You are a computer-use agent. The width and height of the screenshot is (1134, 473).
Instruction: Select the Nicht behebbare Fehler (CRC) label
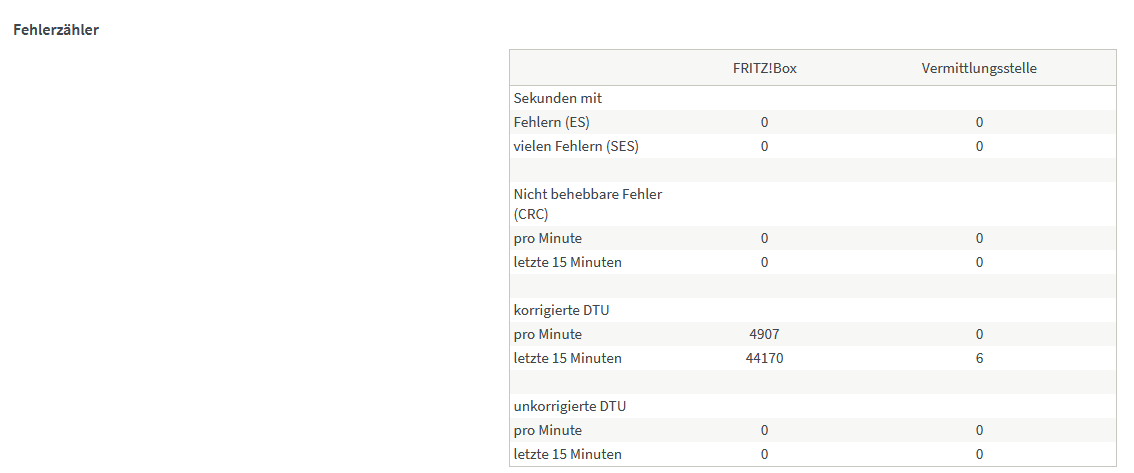[587, 203]
